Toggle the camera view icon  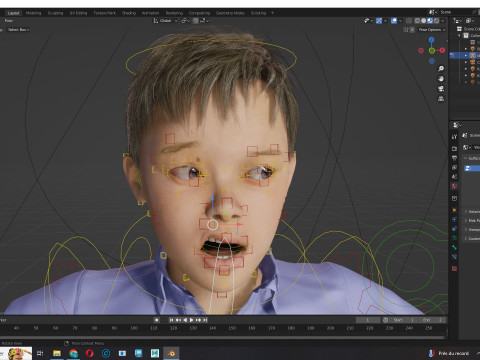pos(441,89)
